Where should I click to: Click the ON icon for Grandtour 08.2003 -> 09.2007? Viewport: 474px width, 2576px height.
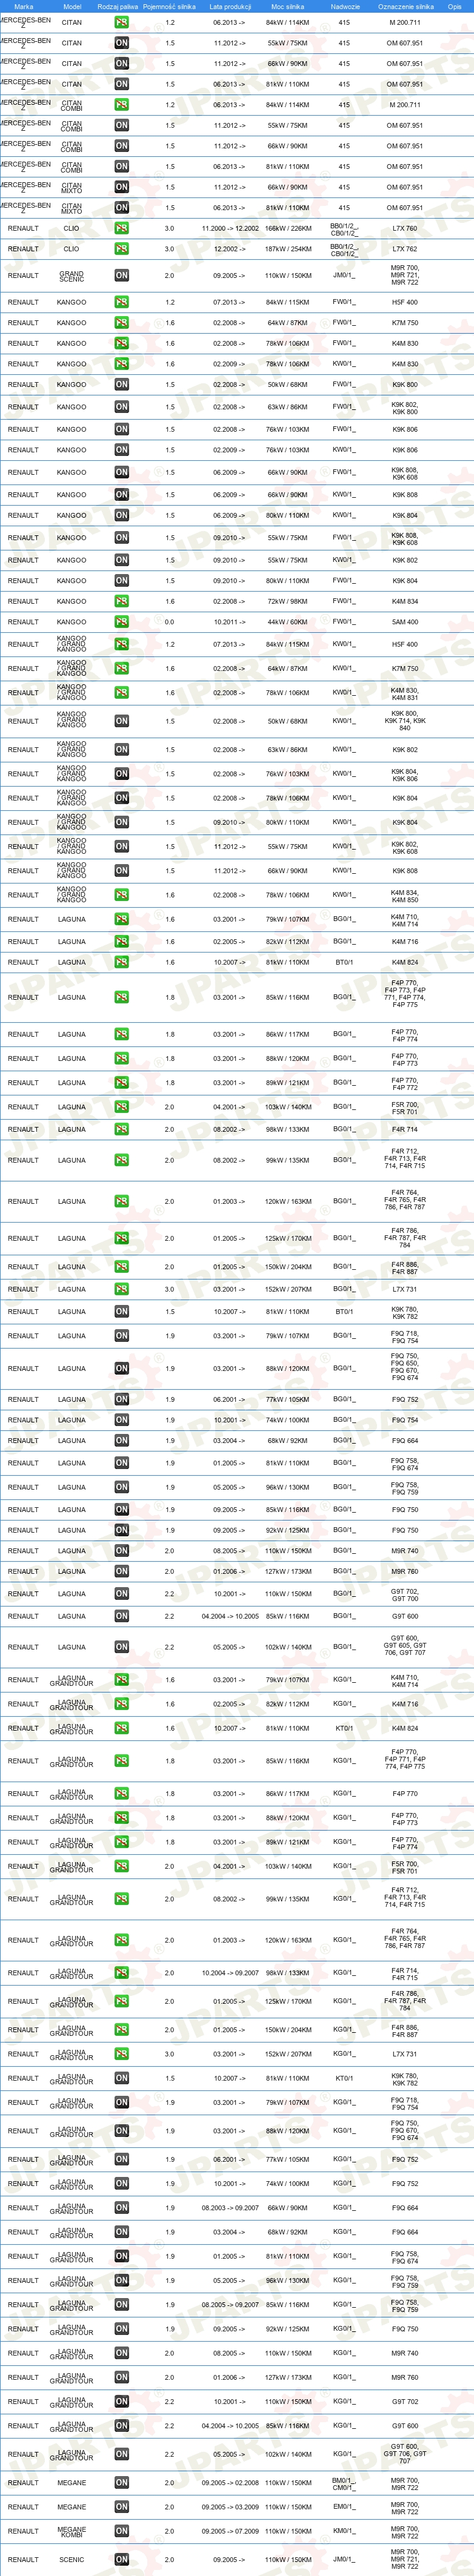[x=121, y=2208]
